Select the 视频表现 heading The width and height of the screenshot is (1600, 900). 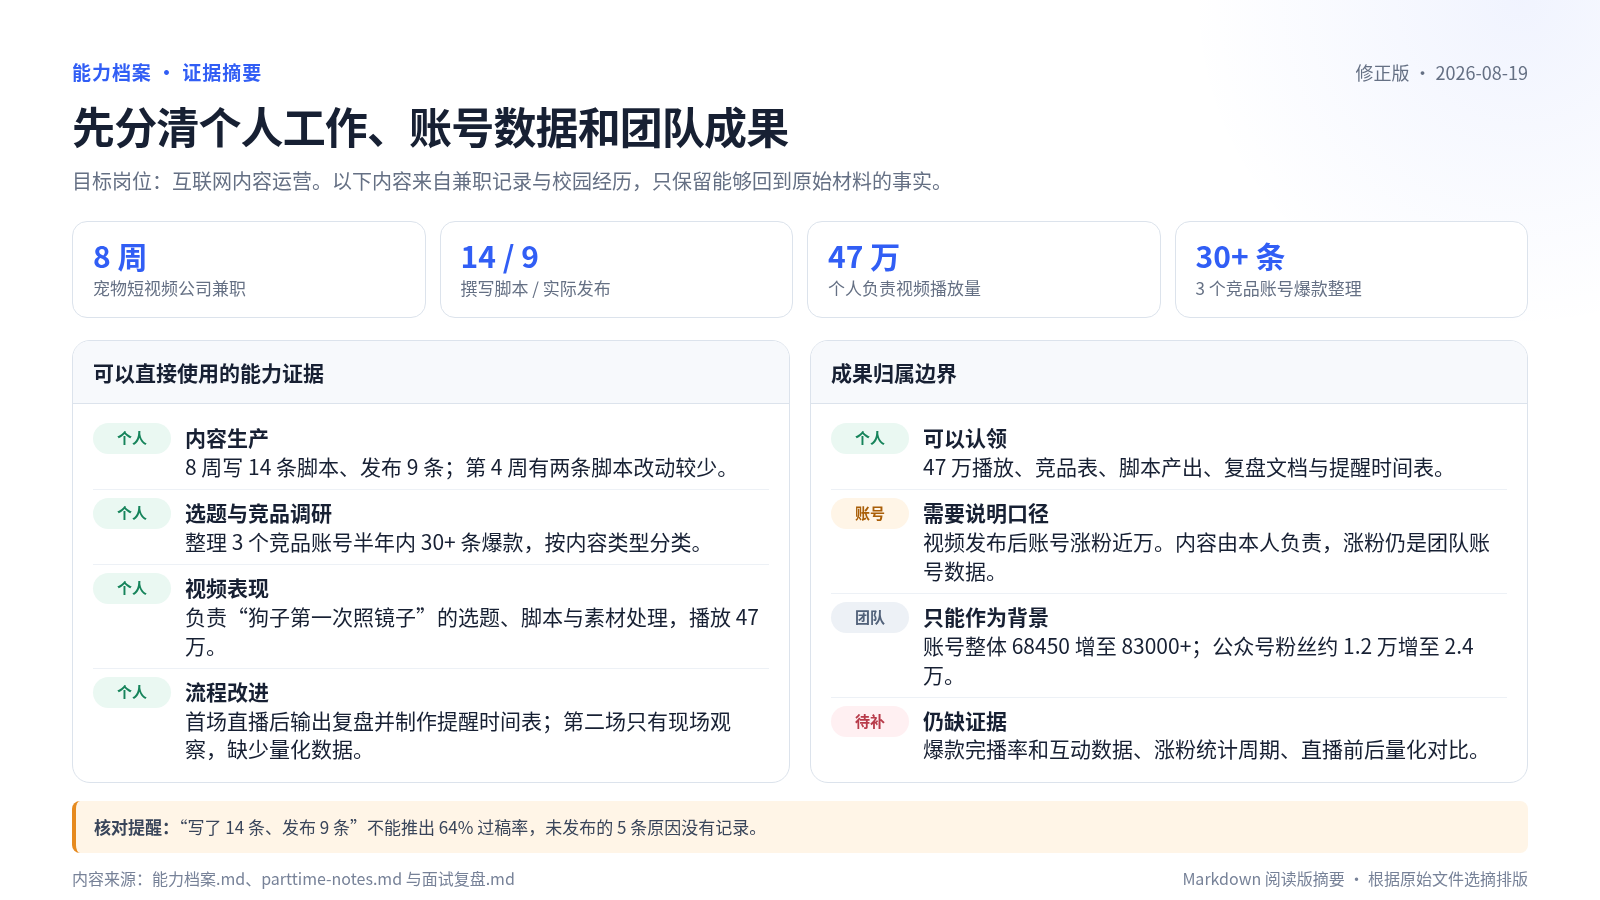(x=227, y=589)
